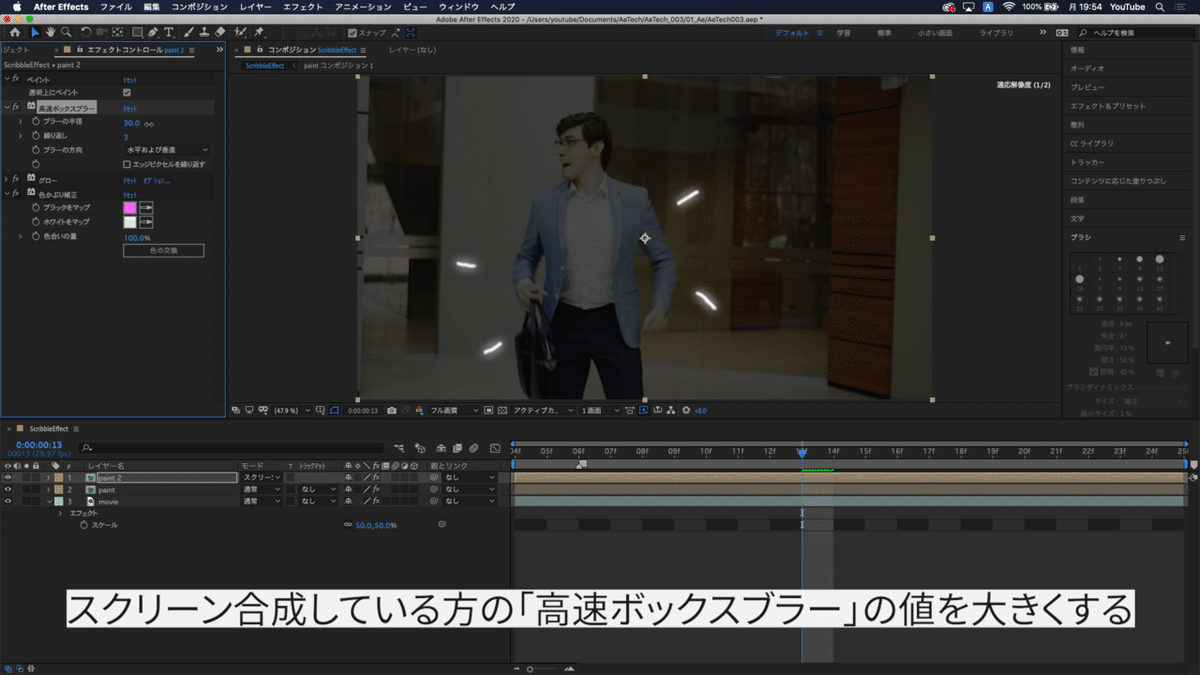The height and width of the screenshot is (675, 1200).
Task: Click the Map Black magenta color swatch
Action: coord(129,208)
